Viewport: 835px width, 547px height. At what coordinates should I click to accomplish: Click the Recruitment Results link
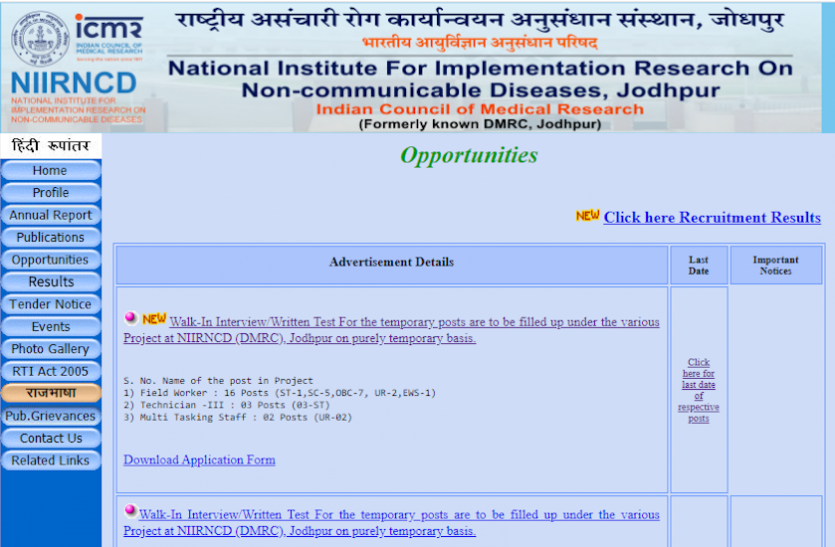[x=712, y=217]
